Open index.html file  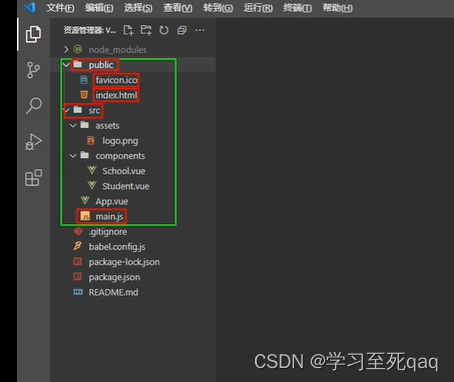pos(116,95)
